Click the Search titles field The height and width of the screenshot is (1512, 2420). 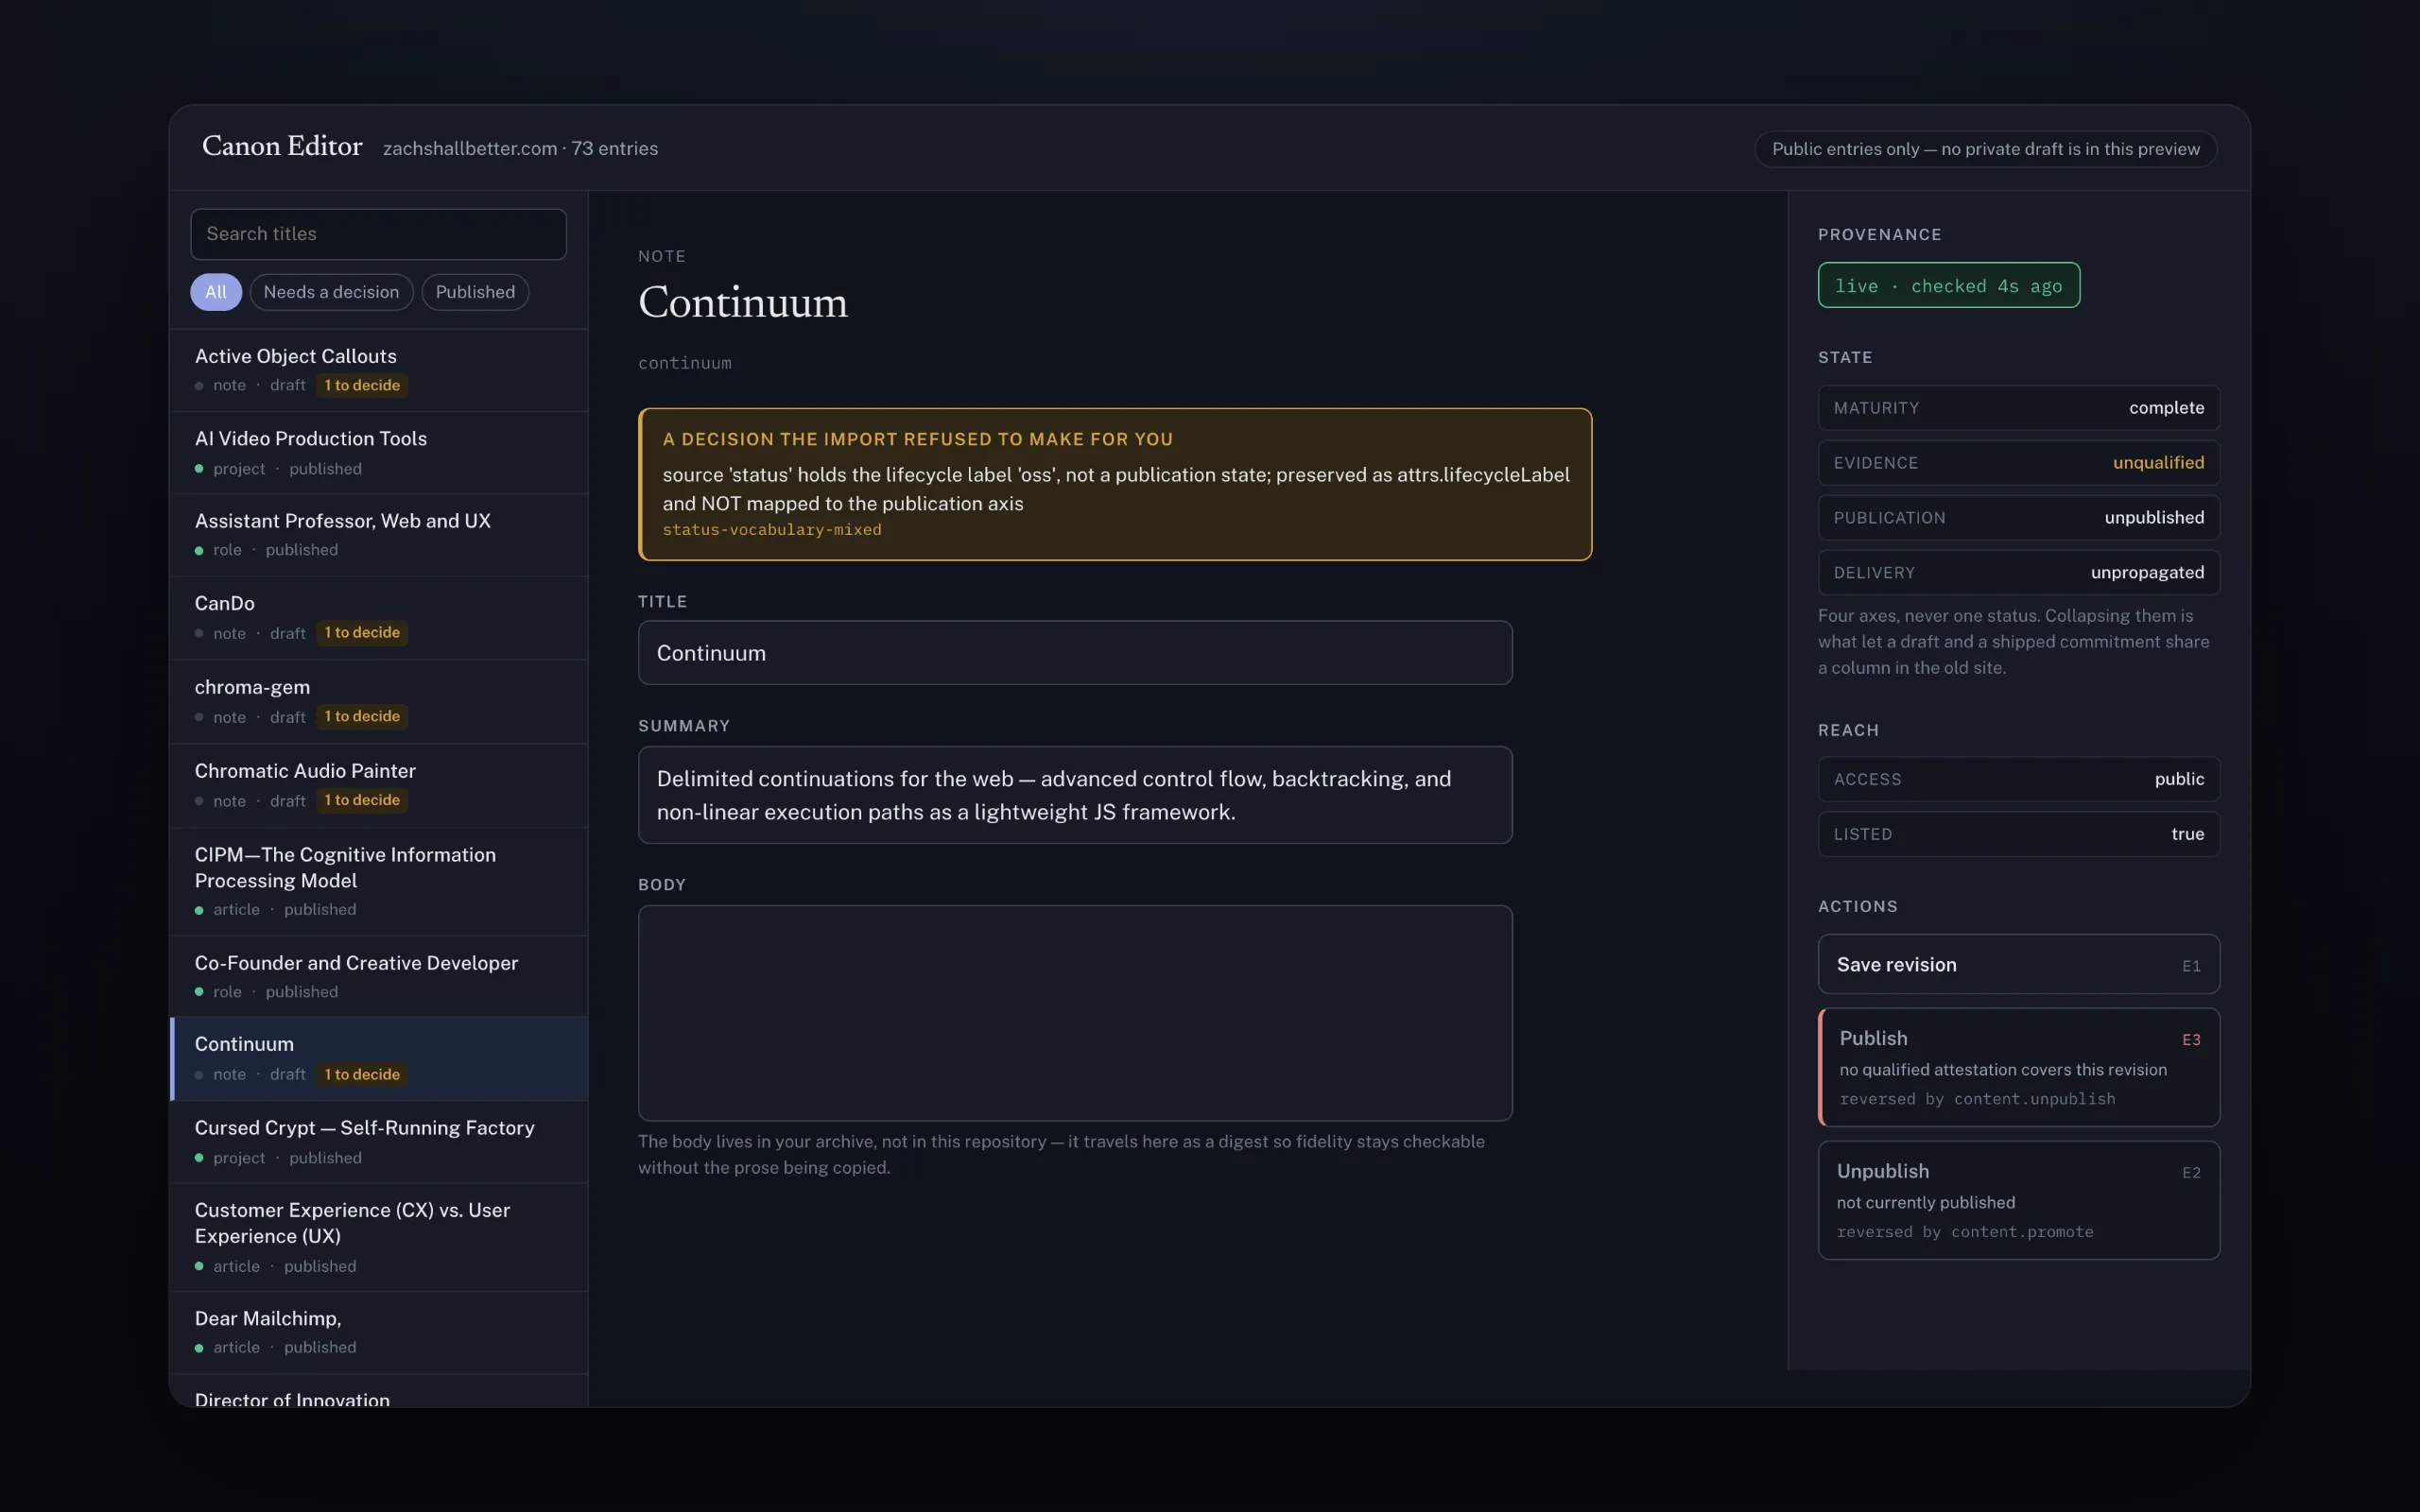(x=378, y=234)
